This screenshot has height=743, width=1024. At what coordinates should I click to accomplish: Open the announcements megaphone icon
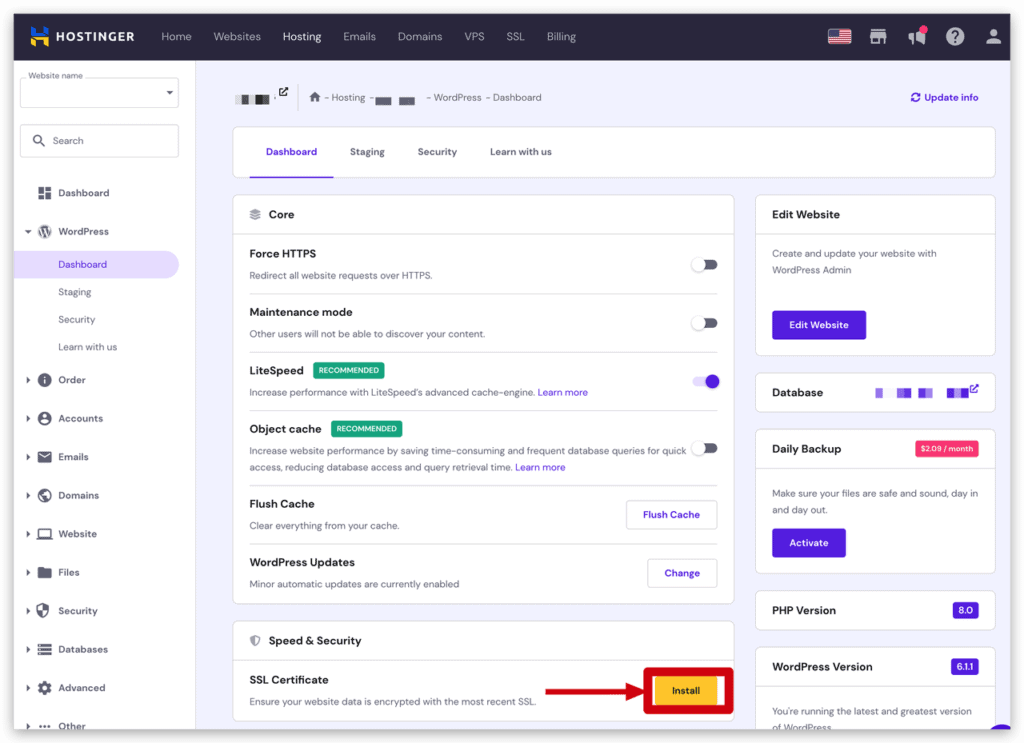click(x=917, y=36)
